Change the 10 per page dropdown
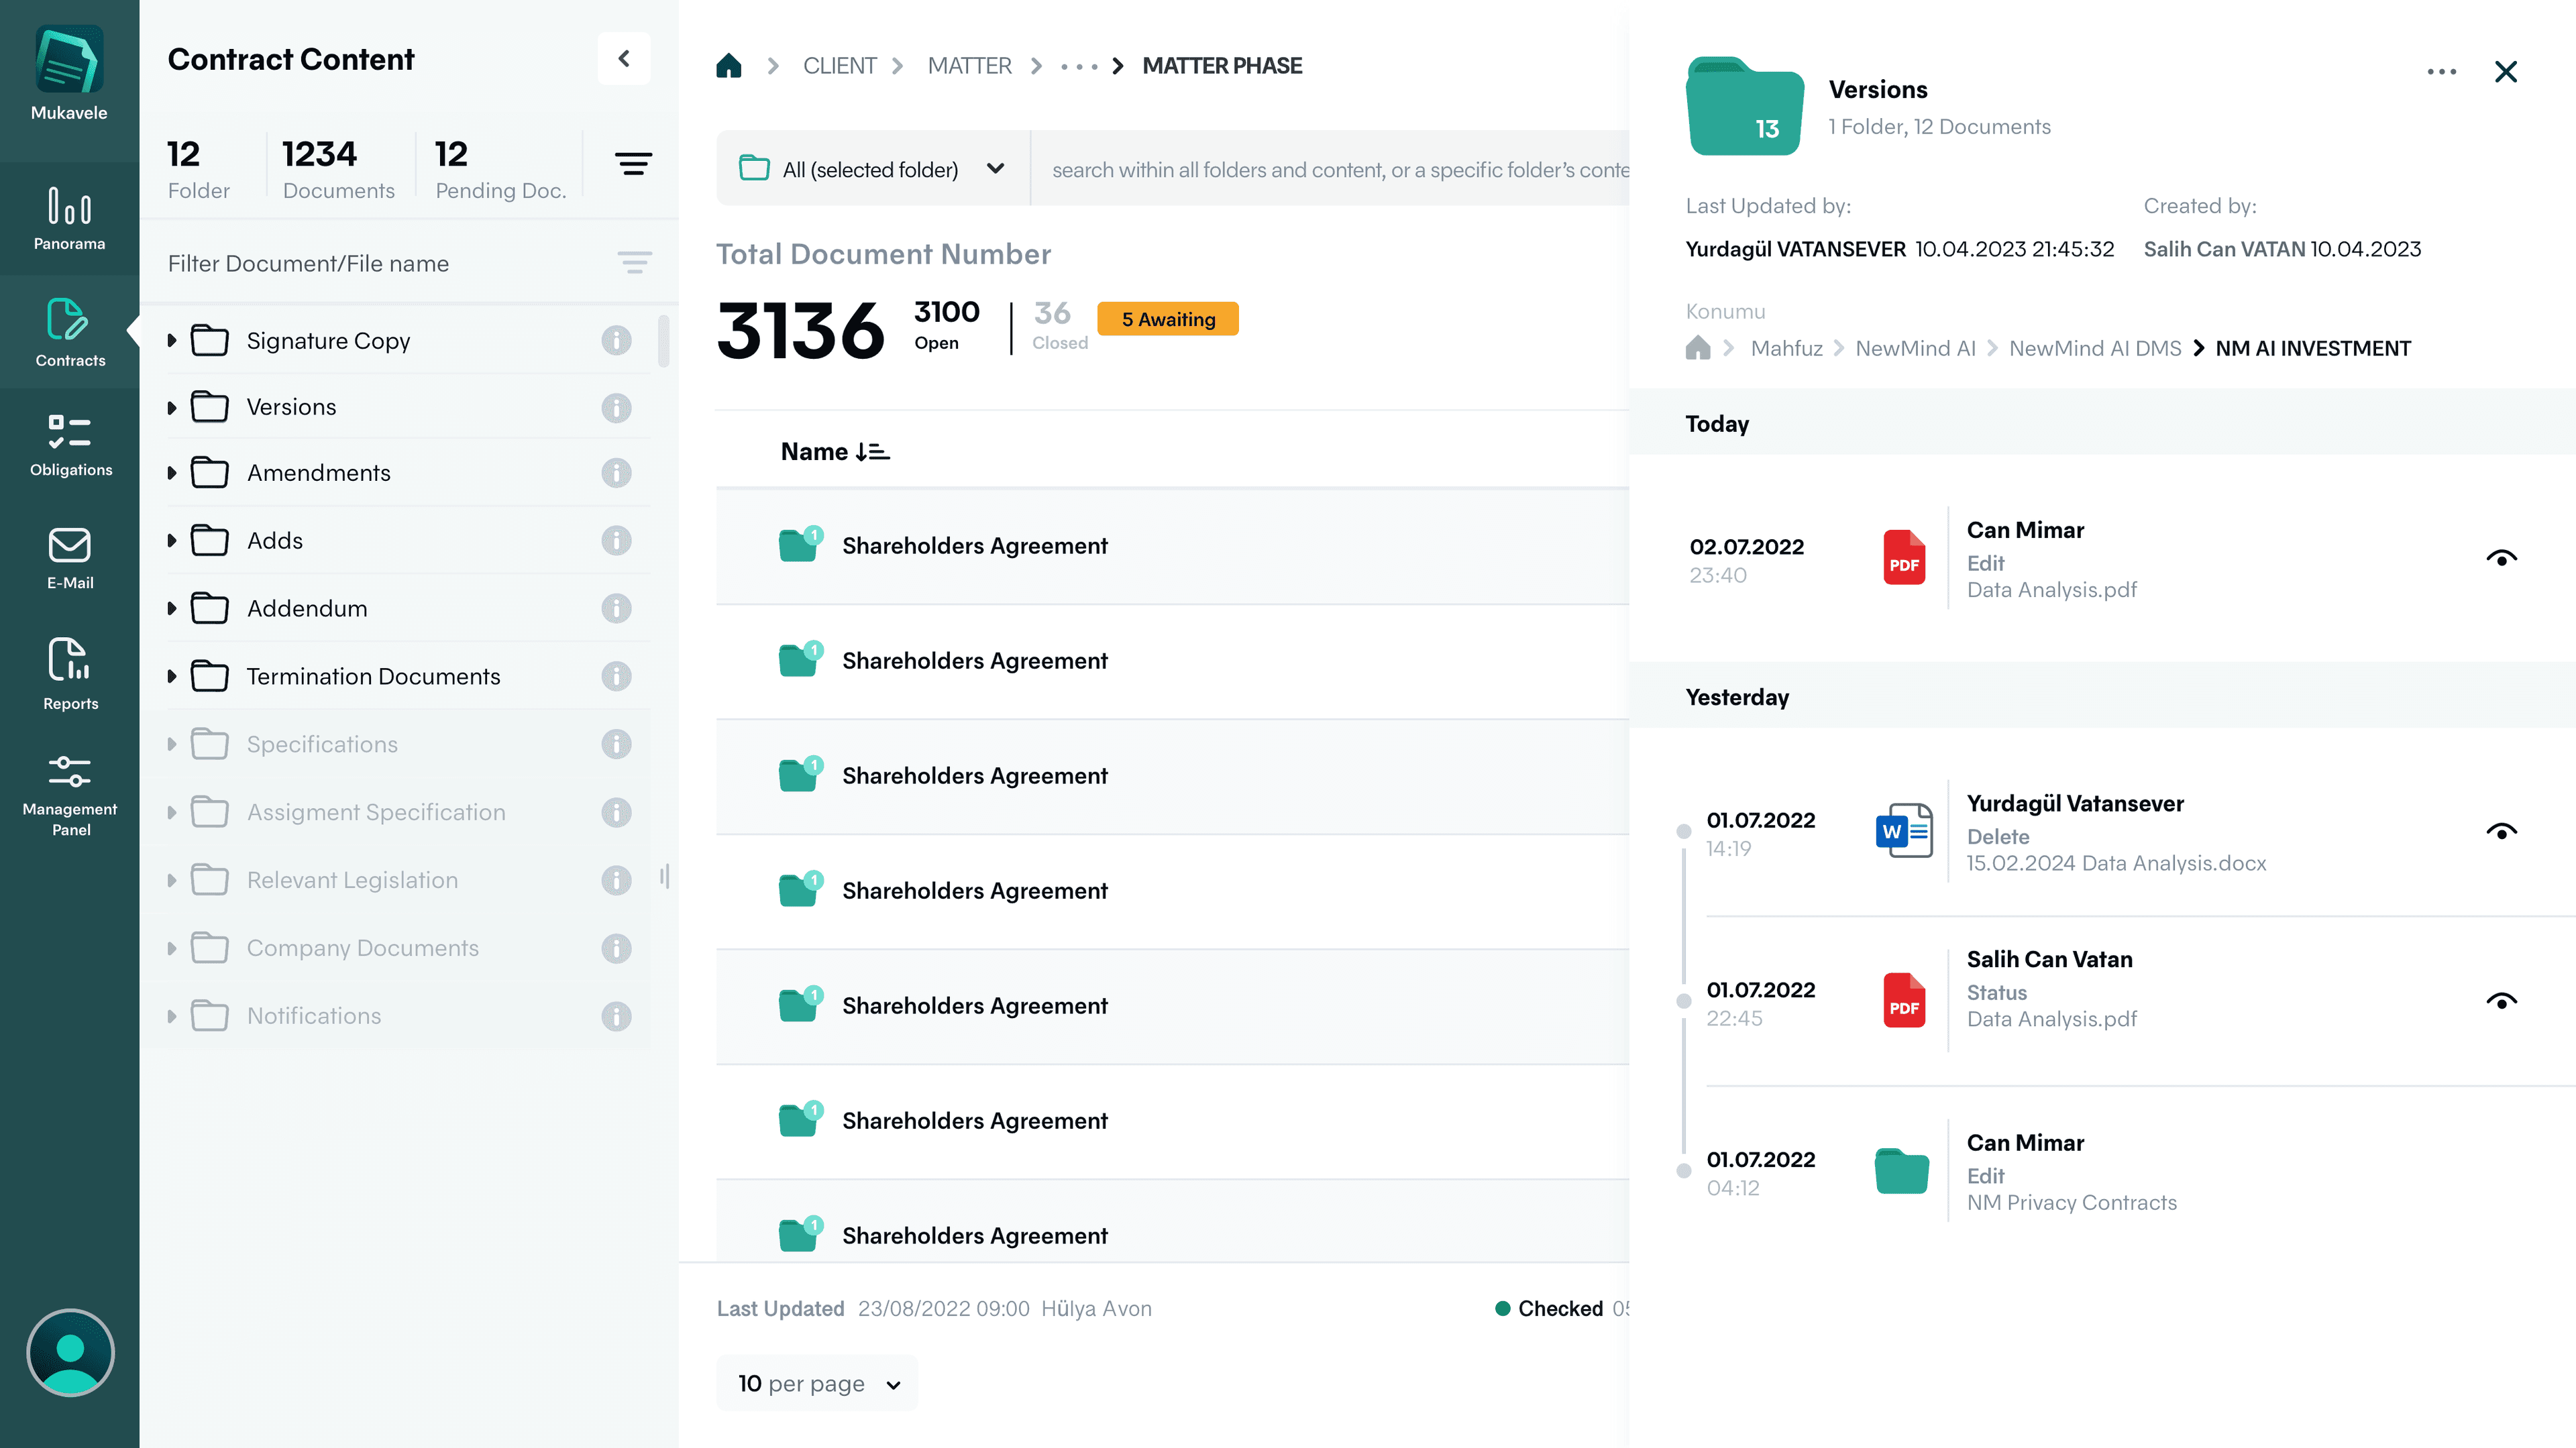The image size is (2576, 1448). 818,1383
